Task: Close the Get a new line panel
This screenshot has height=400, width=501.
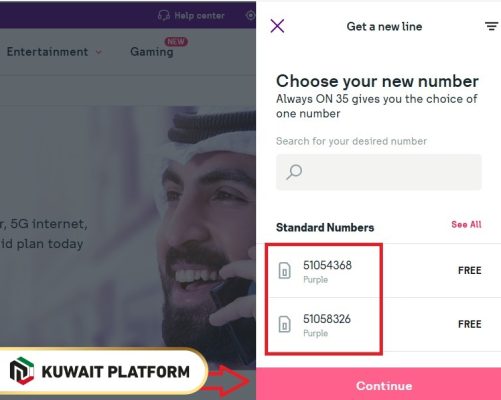Action: (277, 26)
